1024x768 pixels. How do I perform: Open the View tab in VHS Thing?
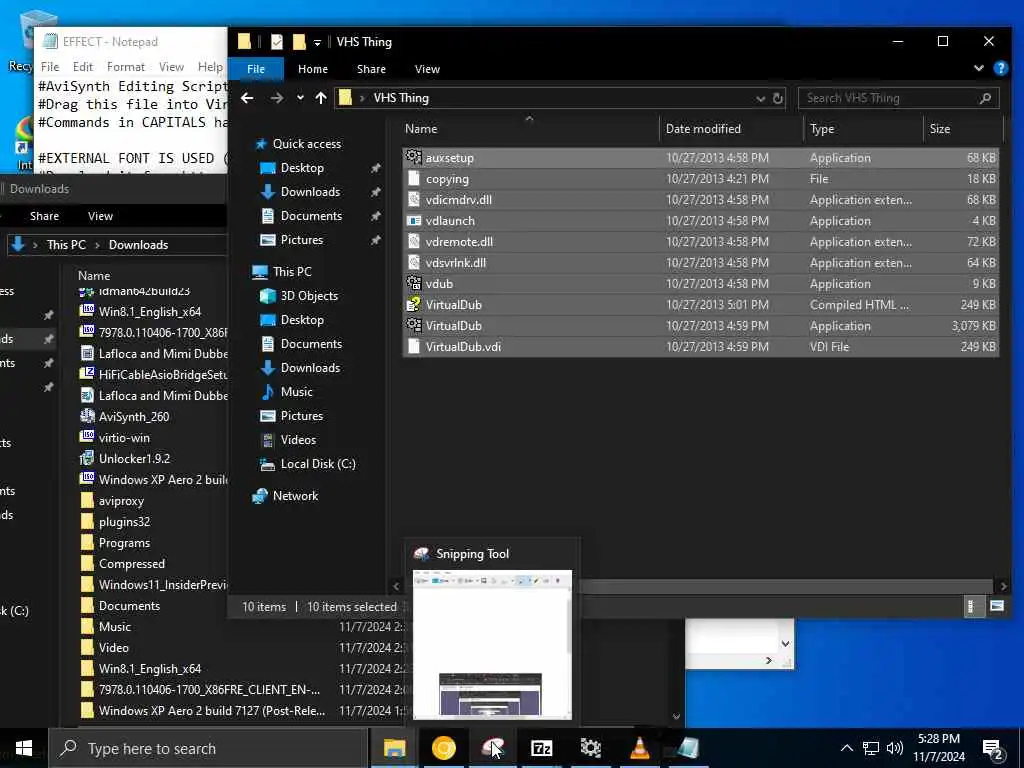(427, 69)
